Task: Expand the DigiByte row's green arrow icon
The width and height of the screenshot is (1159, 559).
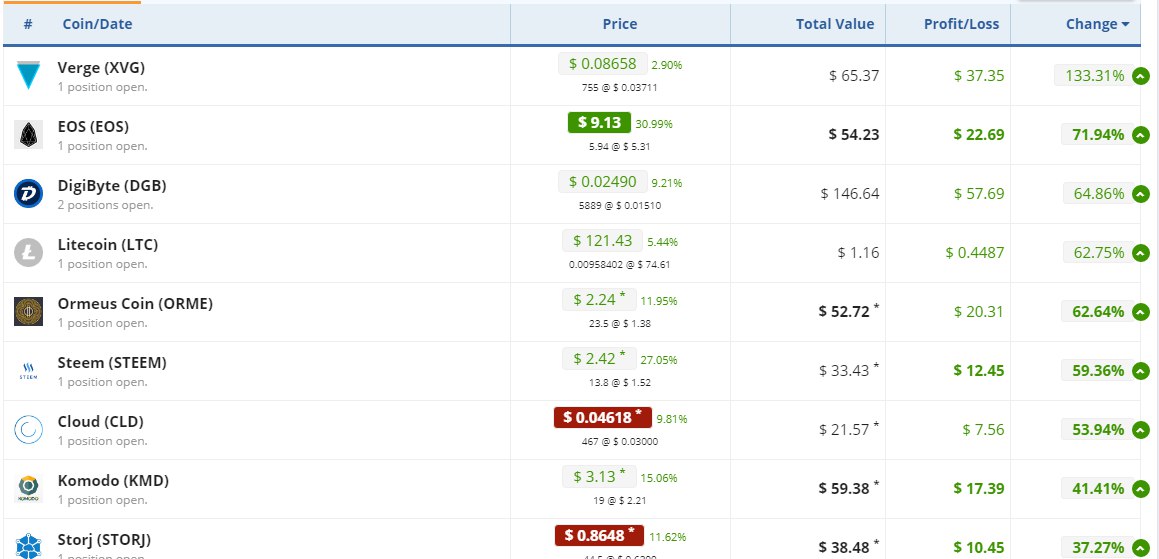Action: (1141, 194)
